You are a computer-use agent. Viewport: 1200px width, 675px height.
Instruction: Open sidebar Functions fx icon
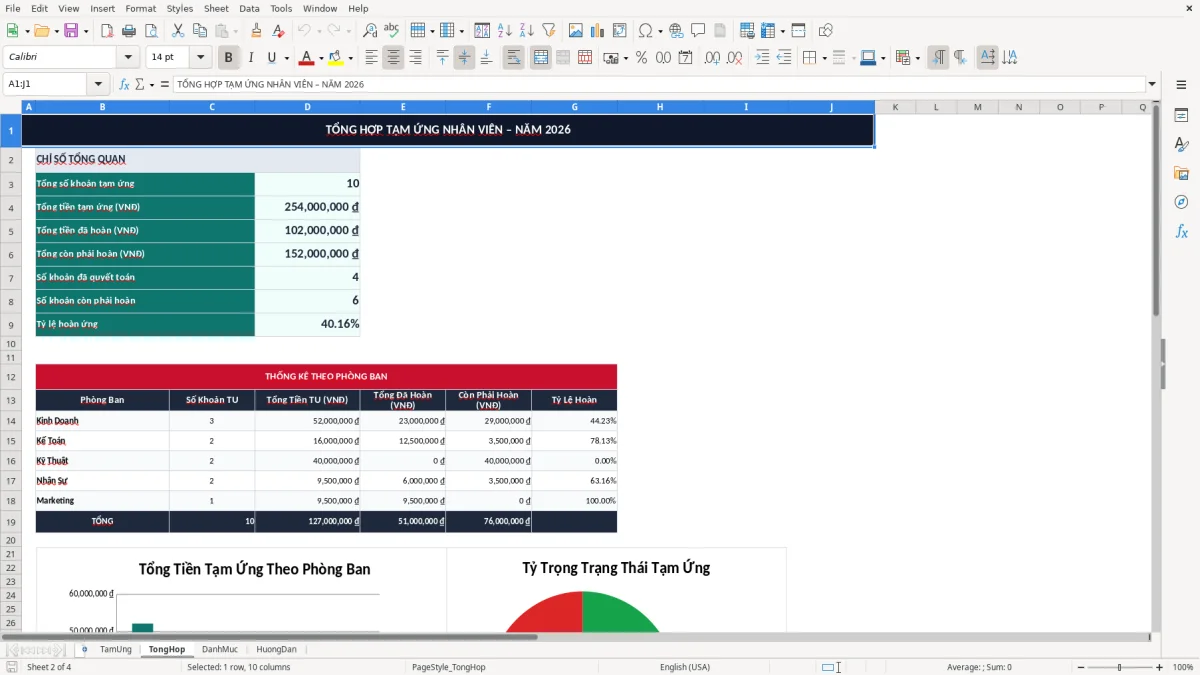tap(1181, 231)
